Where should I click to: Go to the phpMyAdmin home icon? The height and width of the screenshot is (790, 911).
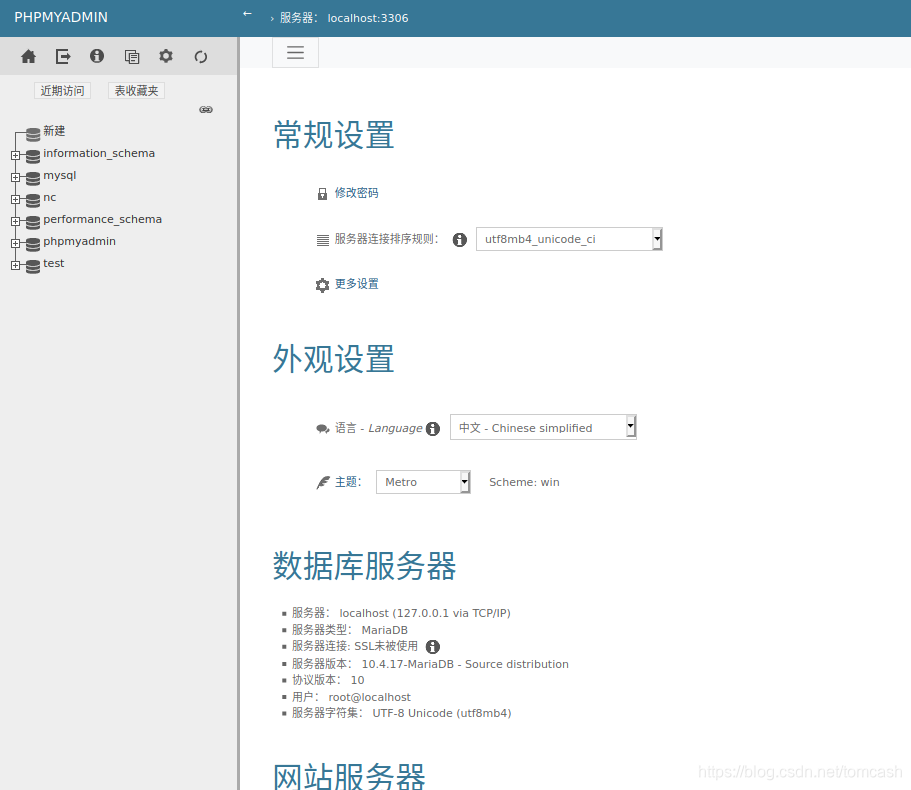(28, 56)
